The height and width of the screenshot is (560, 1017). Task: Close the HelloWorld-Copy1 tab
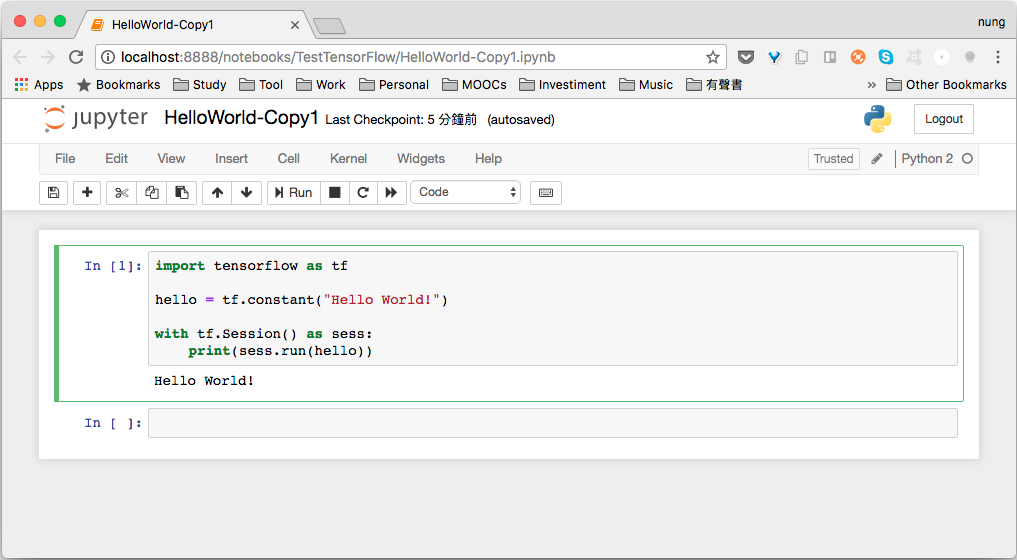coord(294,25)
